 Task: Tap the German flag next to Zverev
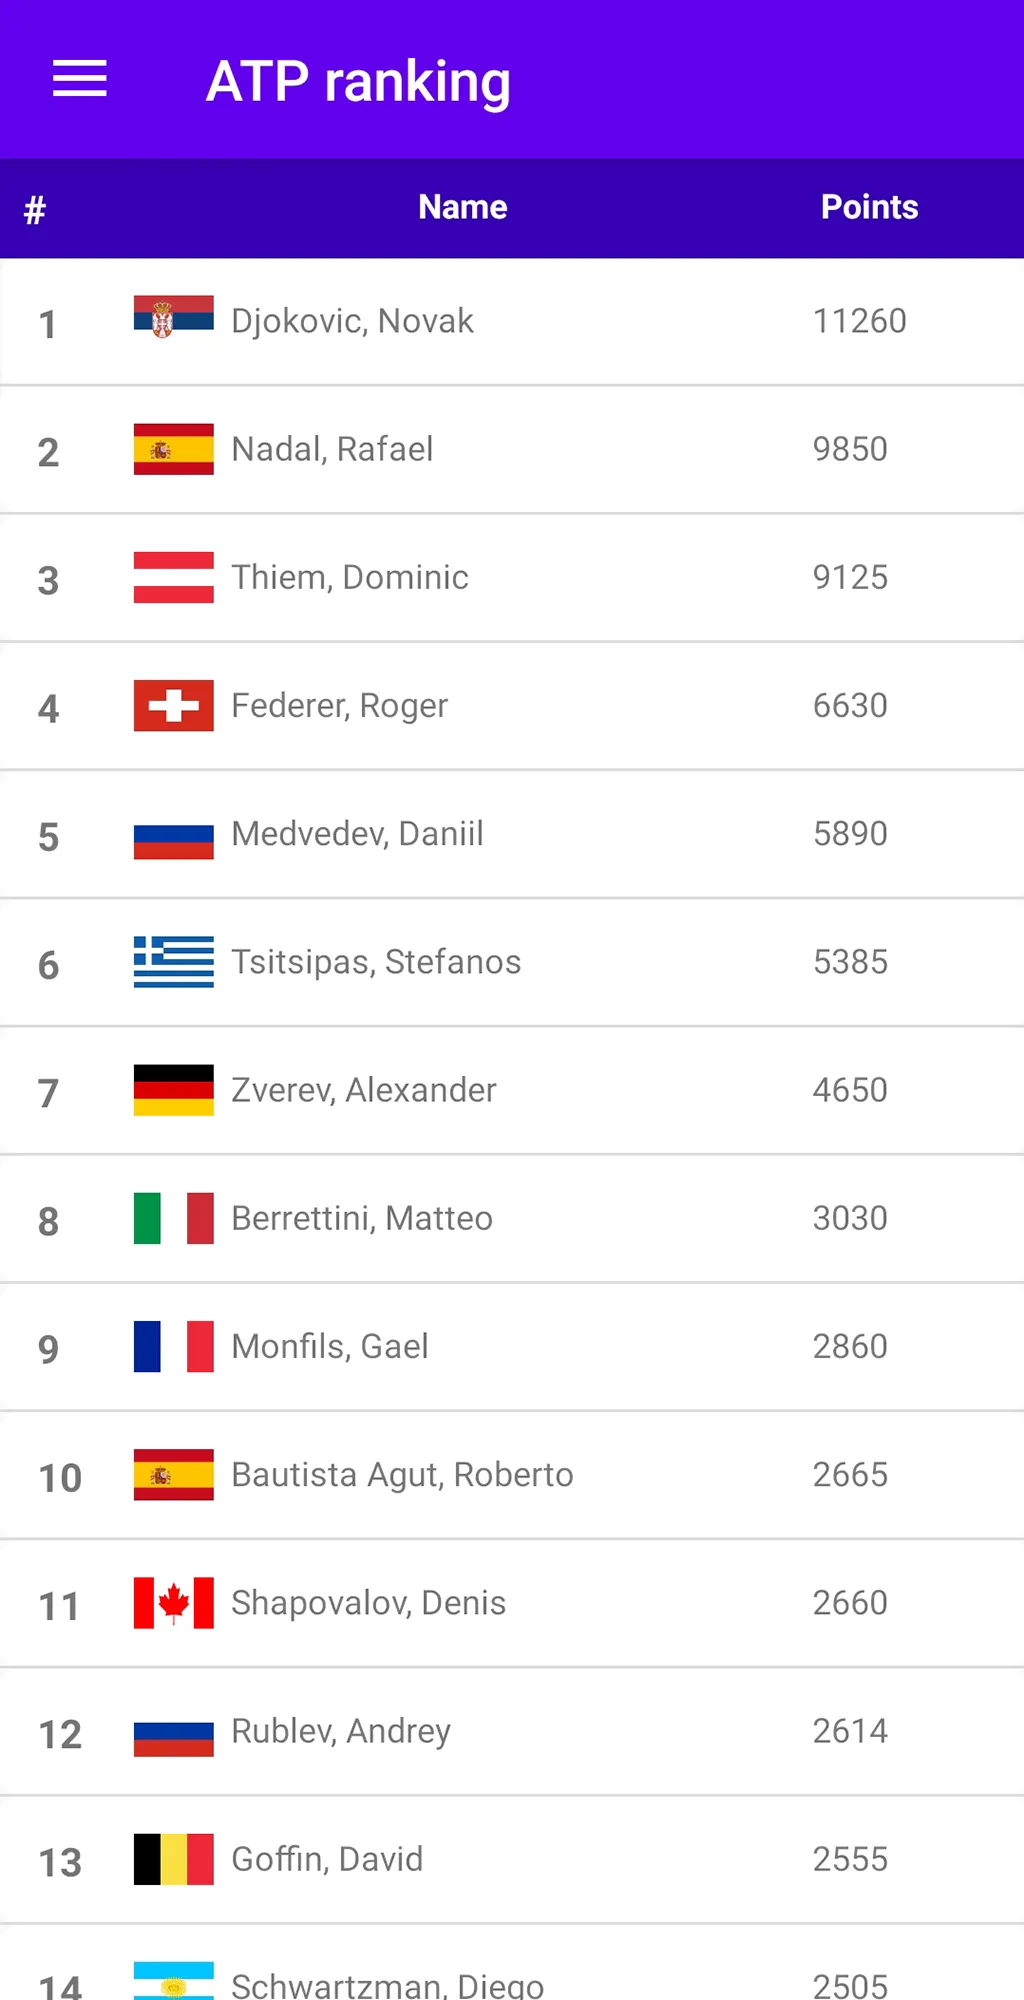(174, 1089)
